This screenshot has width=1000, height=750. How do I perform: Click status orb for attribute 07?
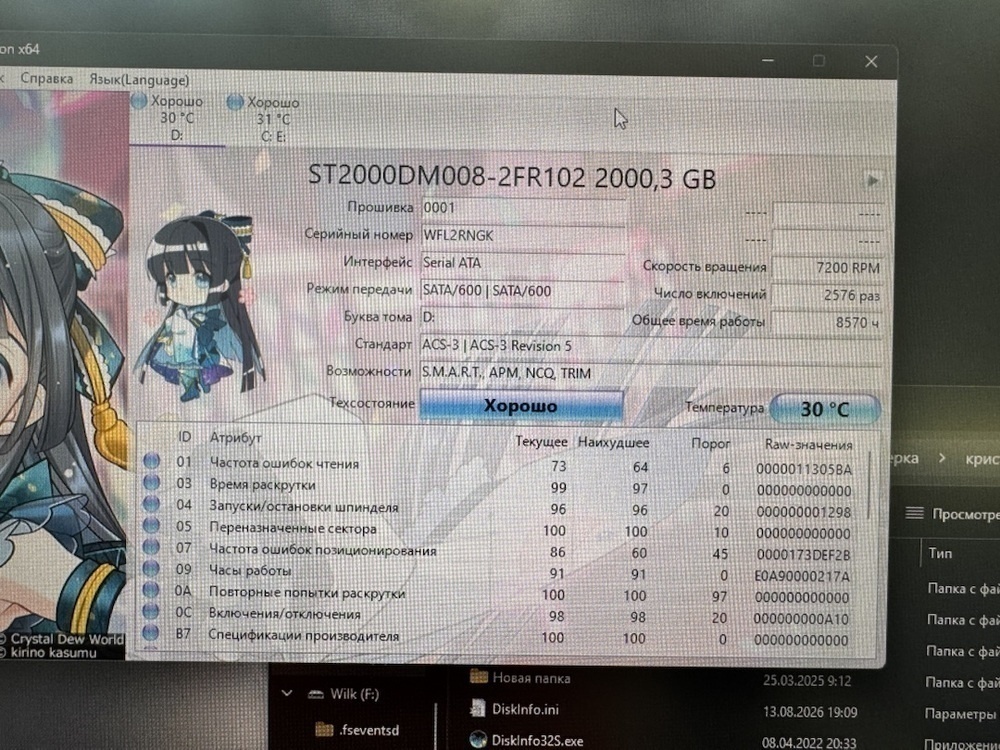click(151, 547)
